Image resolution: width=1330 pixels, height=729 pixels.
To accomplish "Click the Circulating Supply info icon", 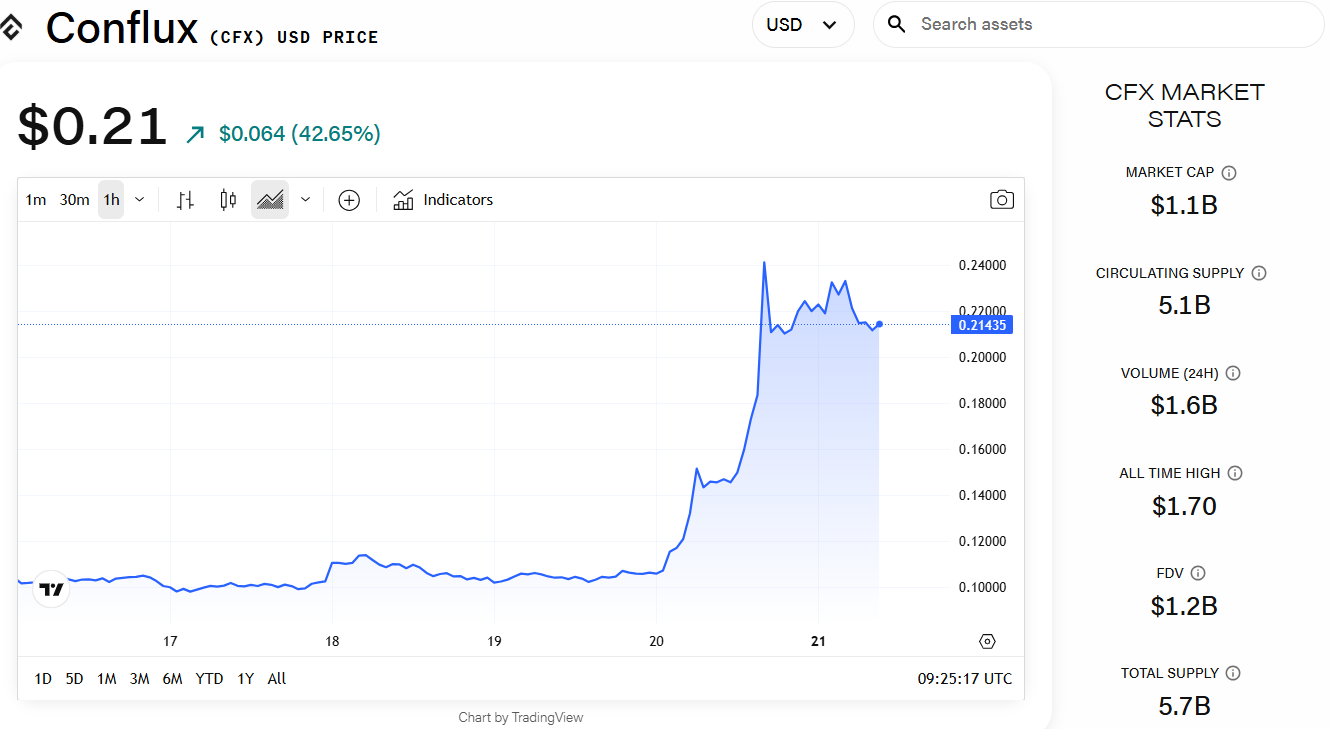I will (1259, 273).
